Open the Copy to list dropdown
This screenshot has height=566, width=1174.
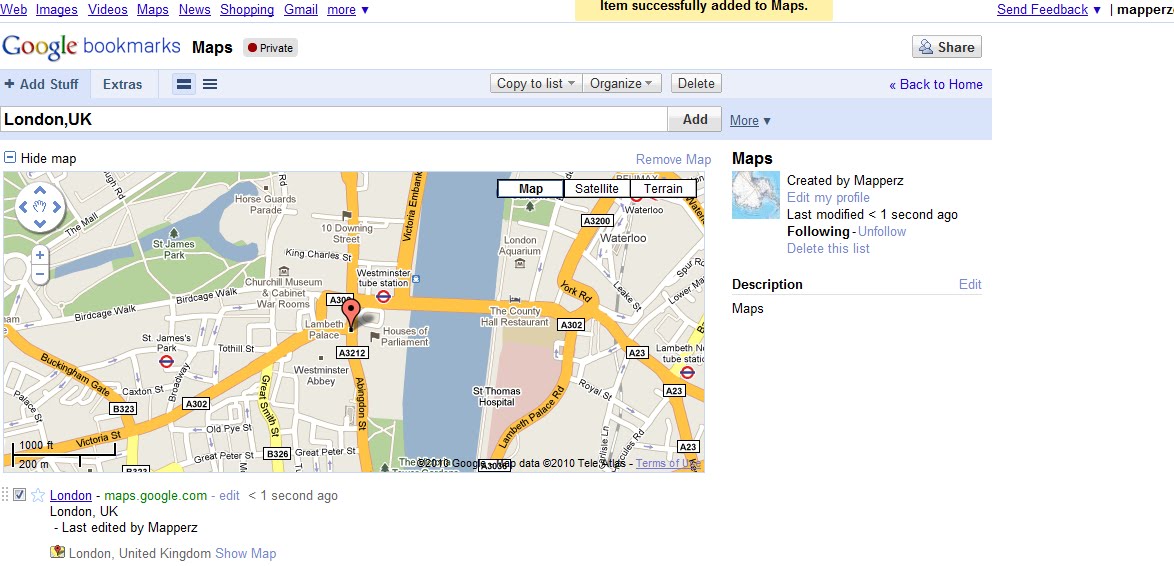pos(536,83)
